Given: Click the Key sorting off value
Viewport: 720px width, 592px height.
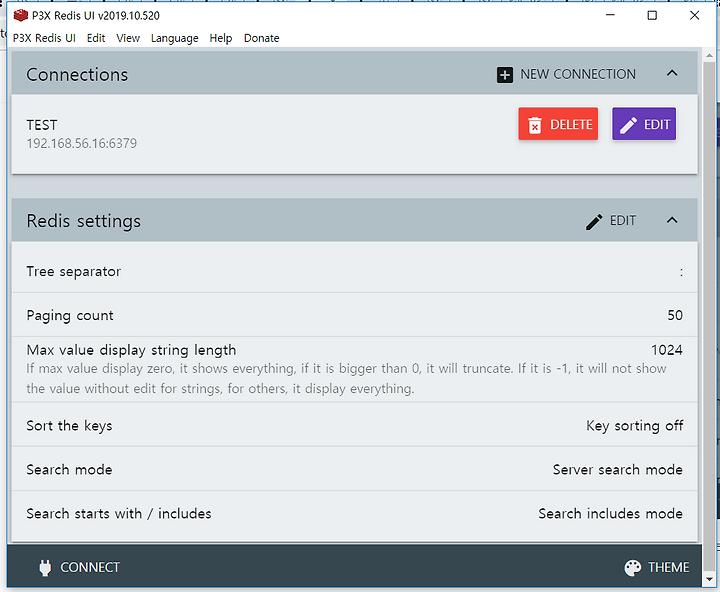Looking at the screenshot, I should click(x=635, y=426).
